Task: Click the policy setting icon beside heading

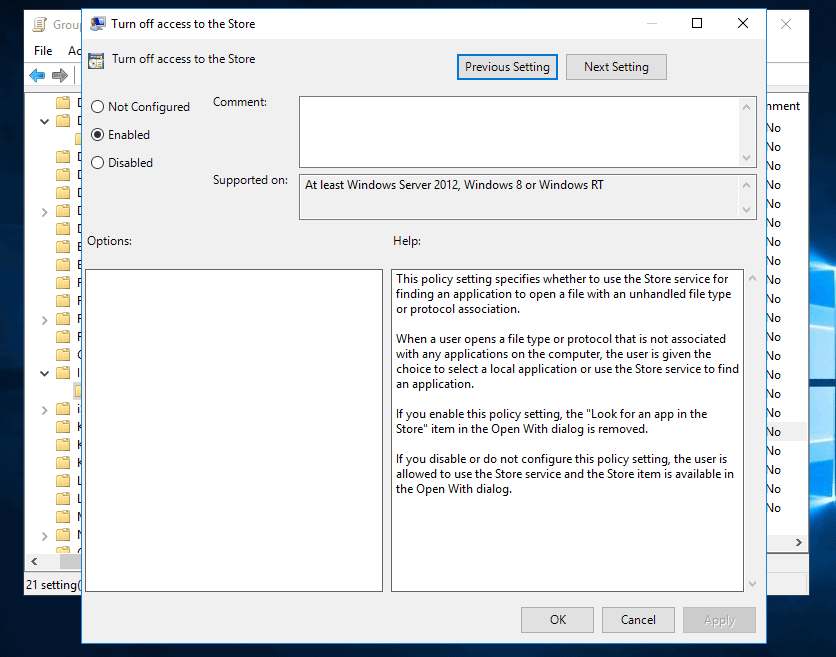Action: pyautogui.click(x=96, y=60)
